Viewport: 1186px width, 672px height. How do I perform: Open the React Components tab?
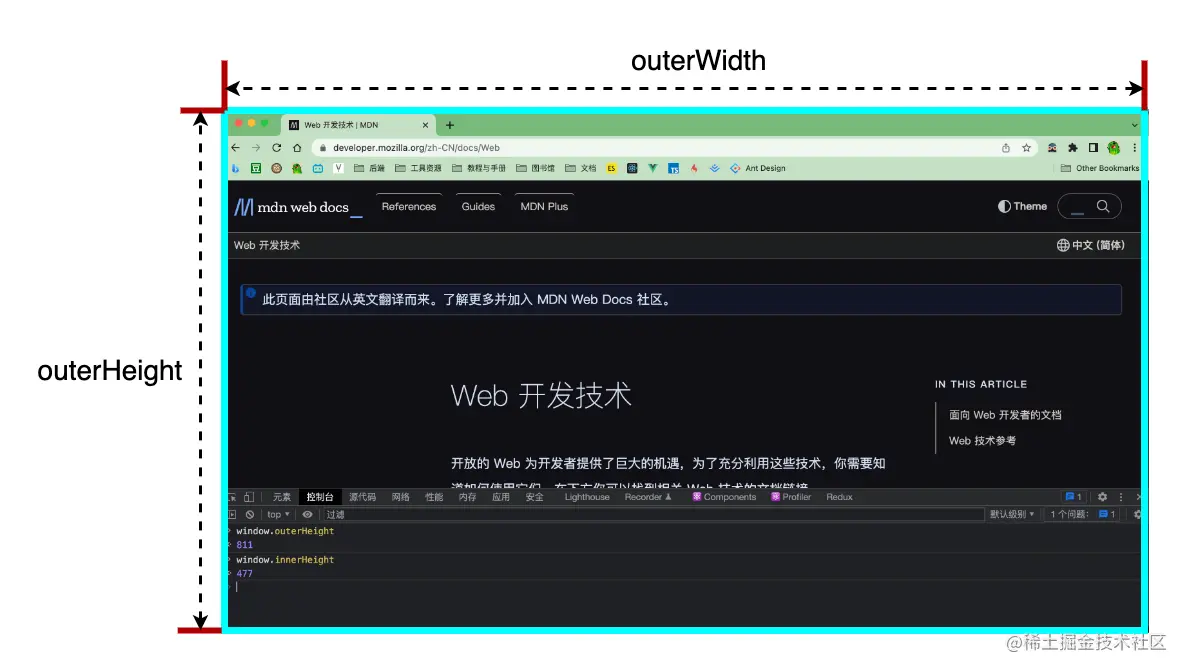tap(724, 497)
